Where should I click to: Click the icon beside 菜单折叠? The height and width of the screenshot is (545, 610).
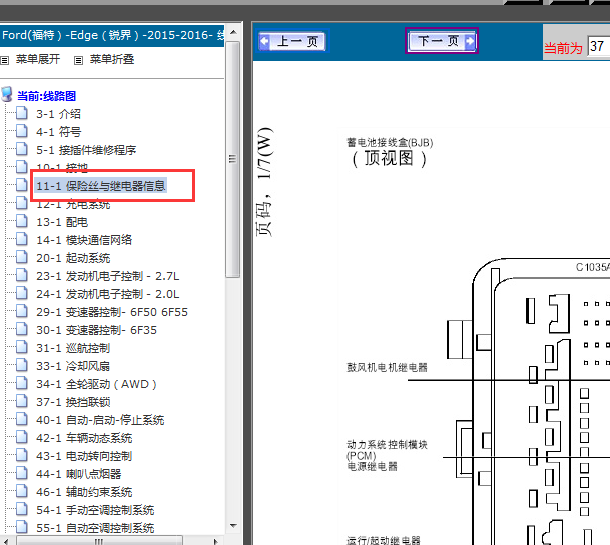pos(79,60)
